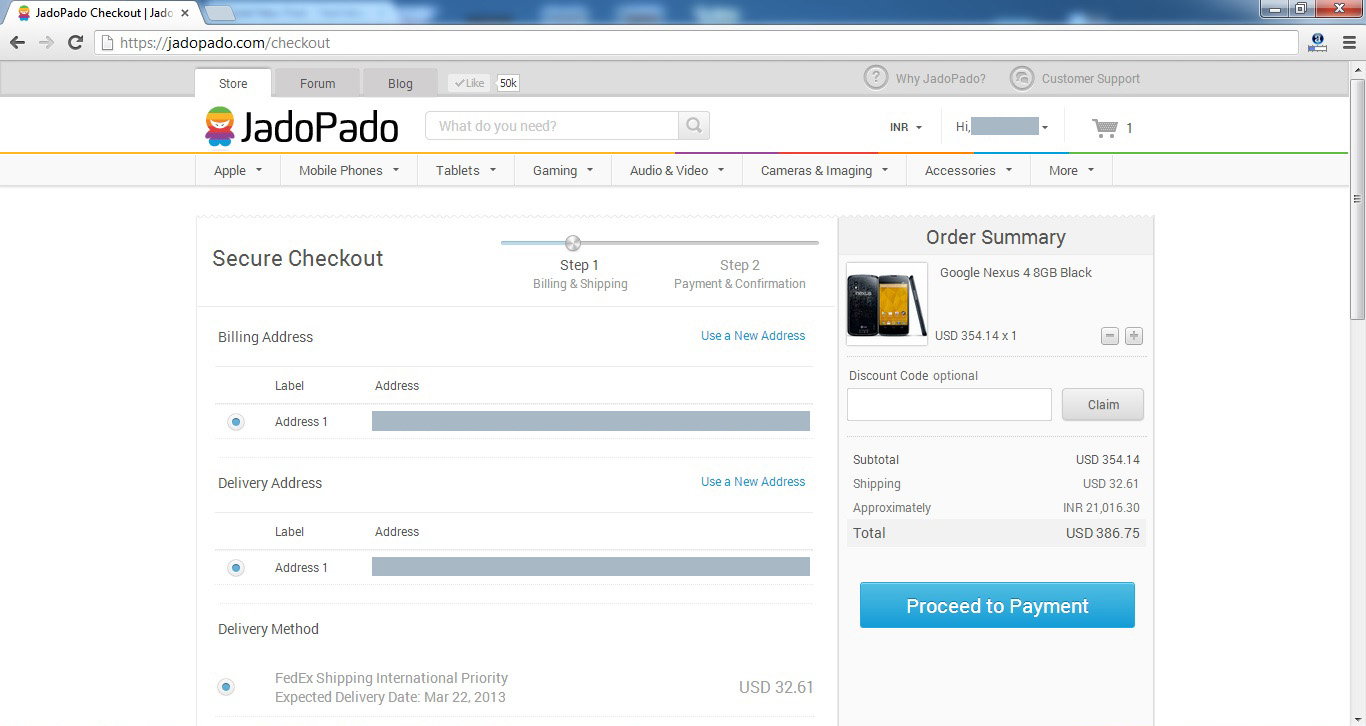
Task: Click Step 1 Billing & Shipping
Action: (x=580, y=274)
